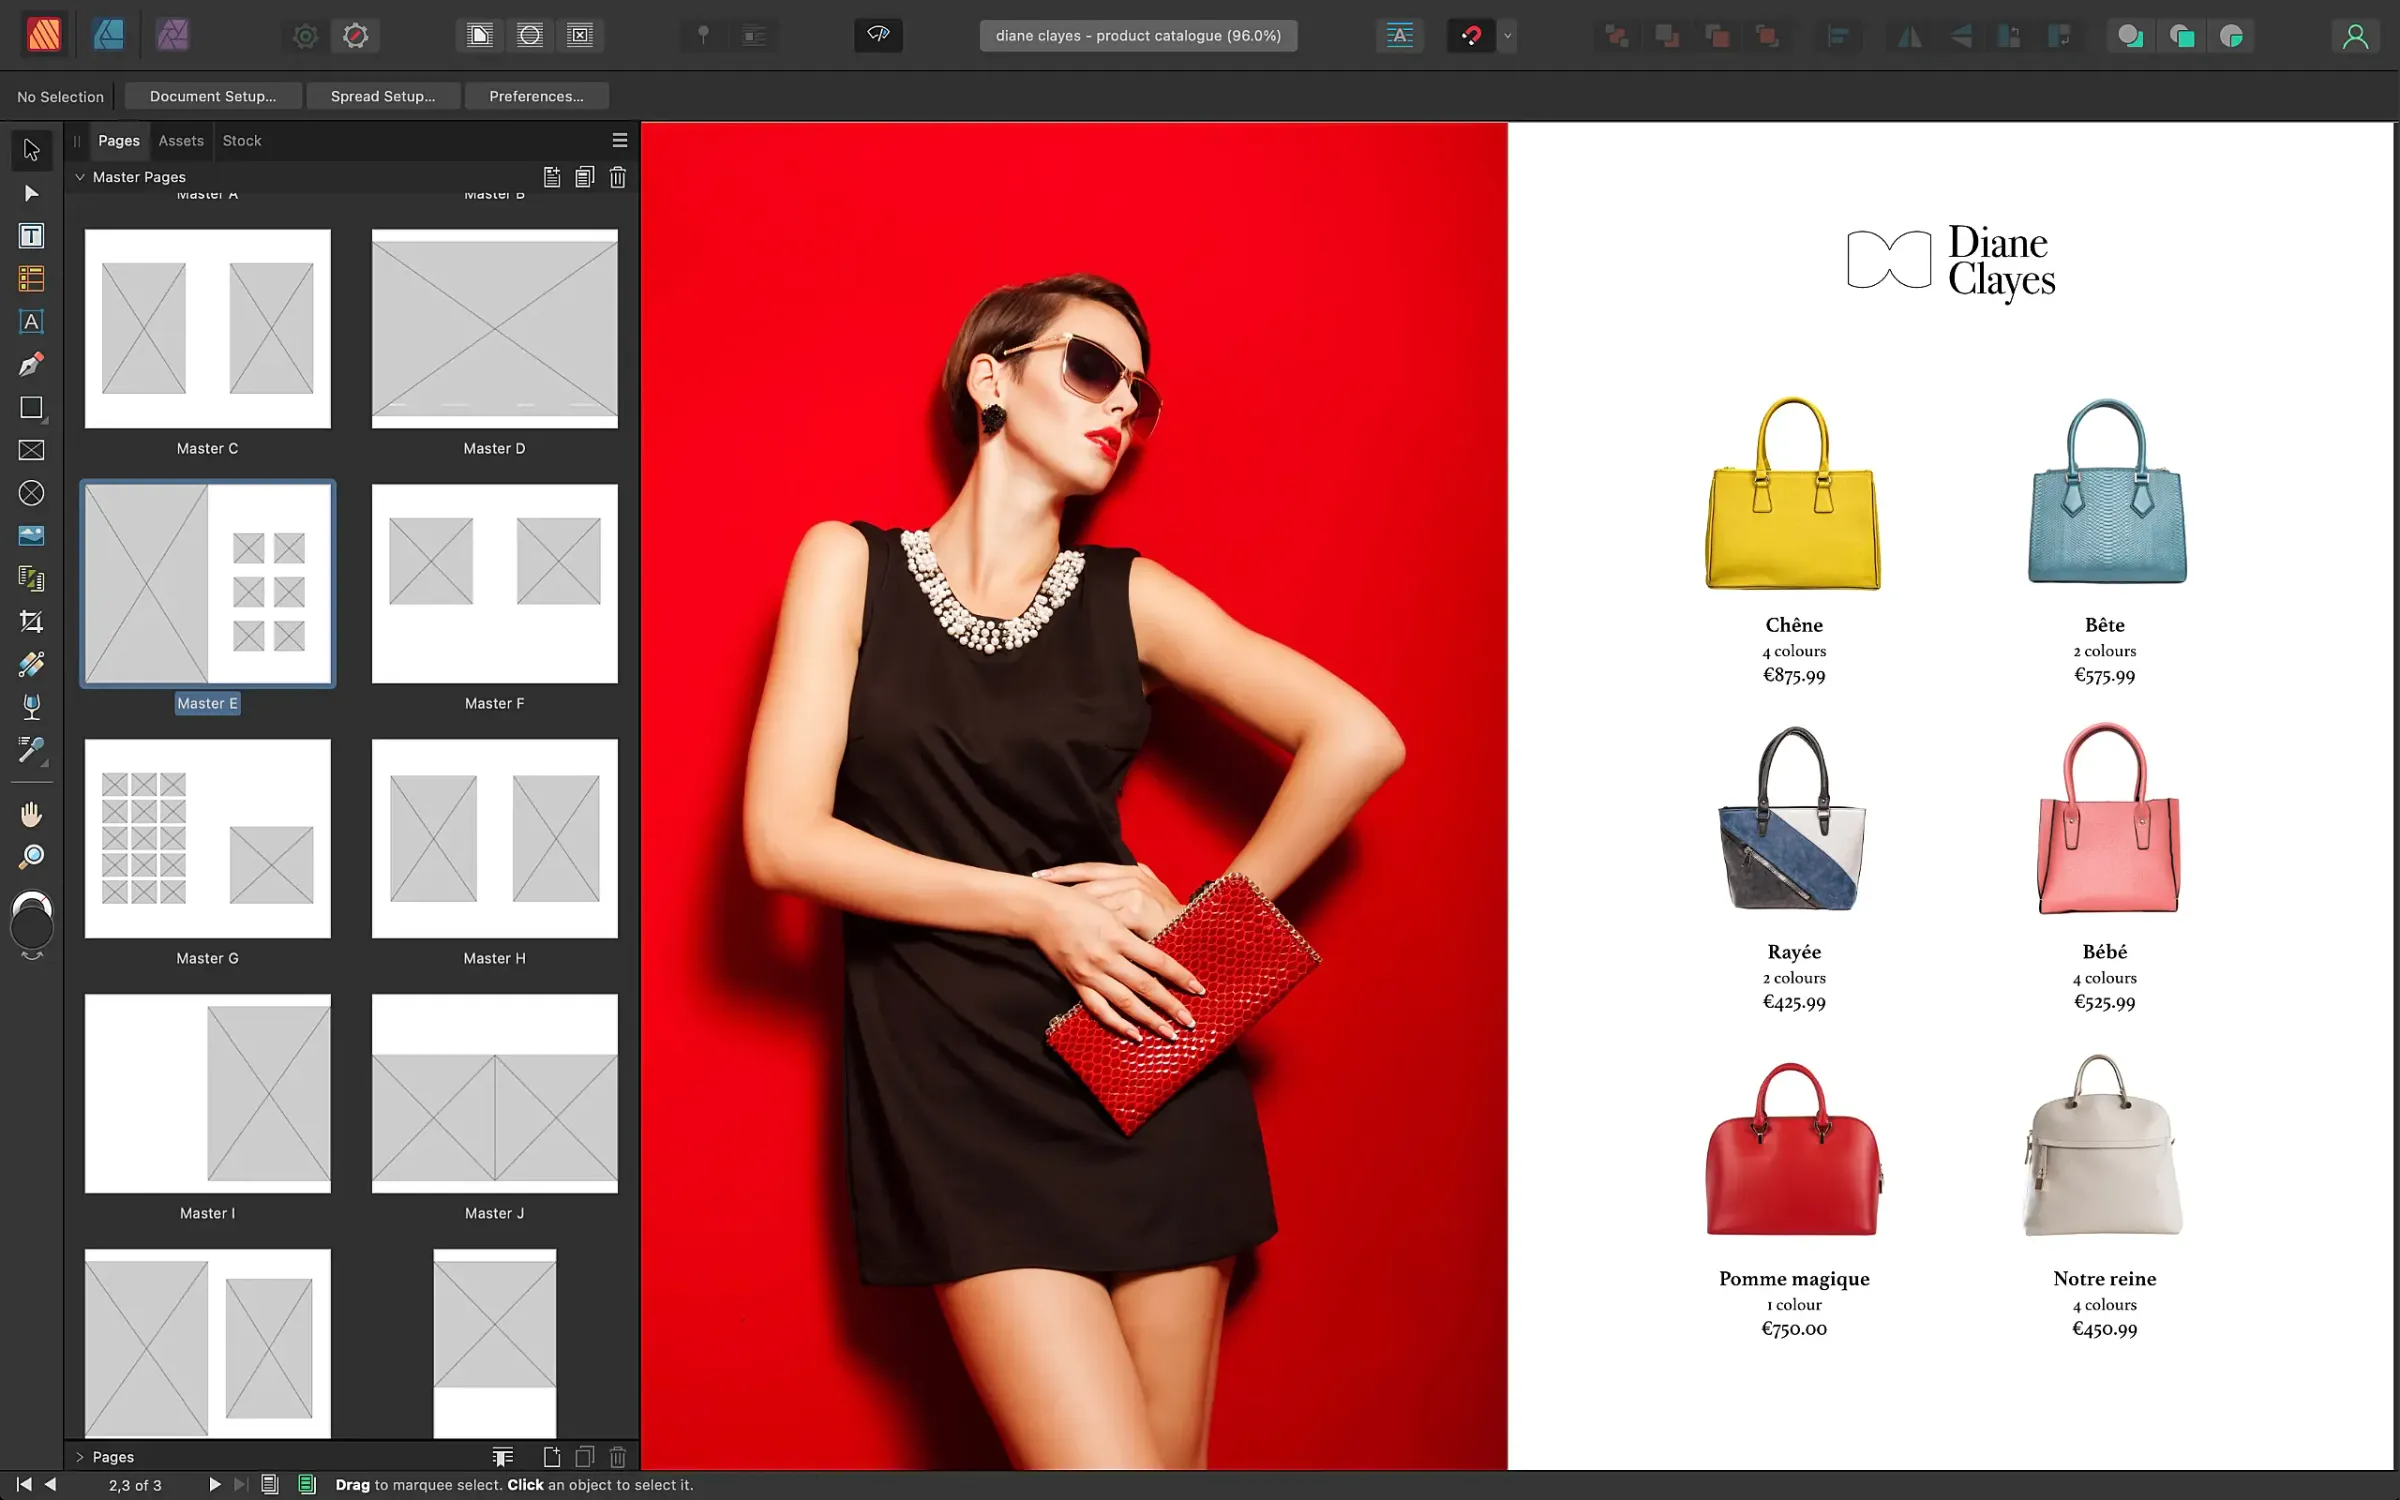2400x1500 pixels.
Task: Open Preferences
Action: coord(537,96)
